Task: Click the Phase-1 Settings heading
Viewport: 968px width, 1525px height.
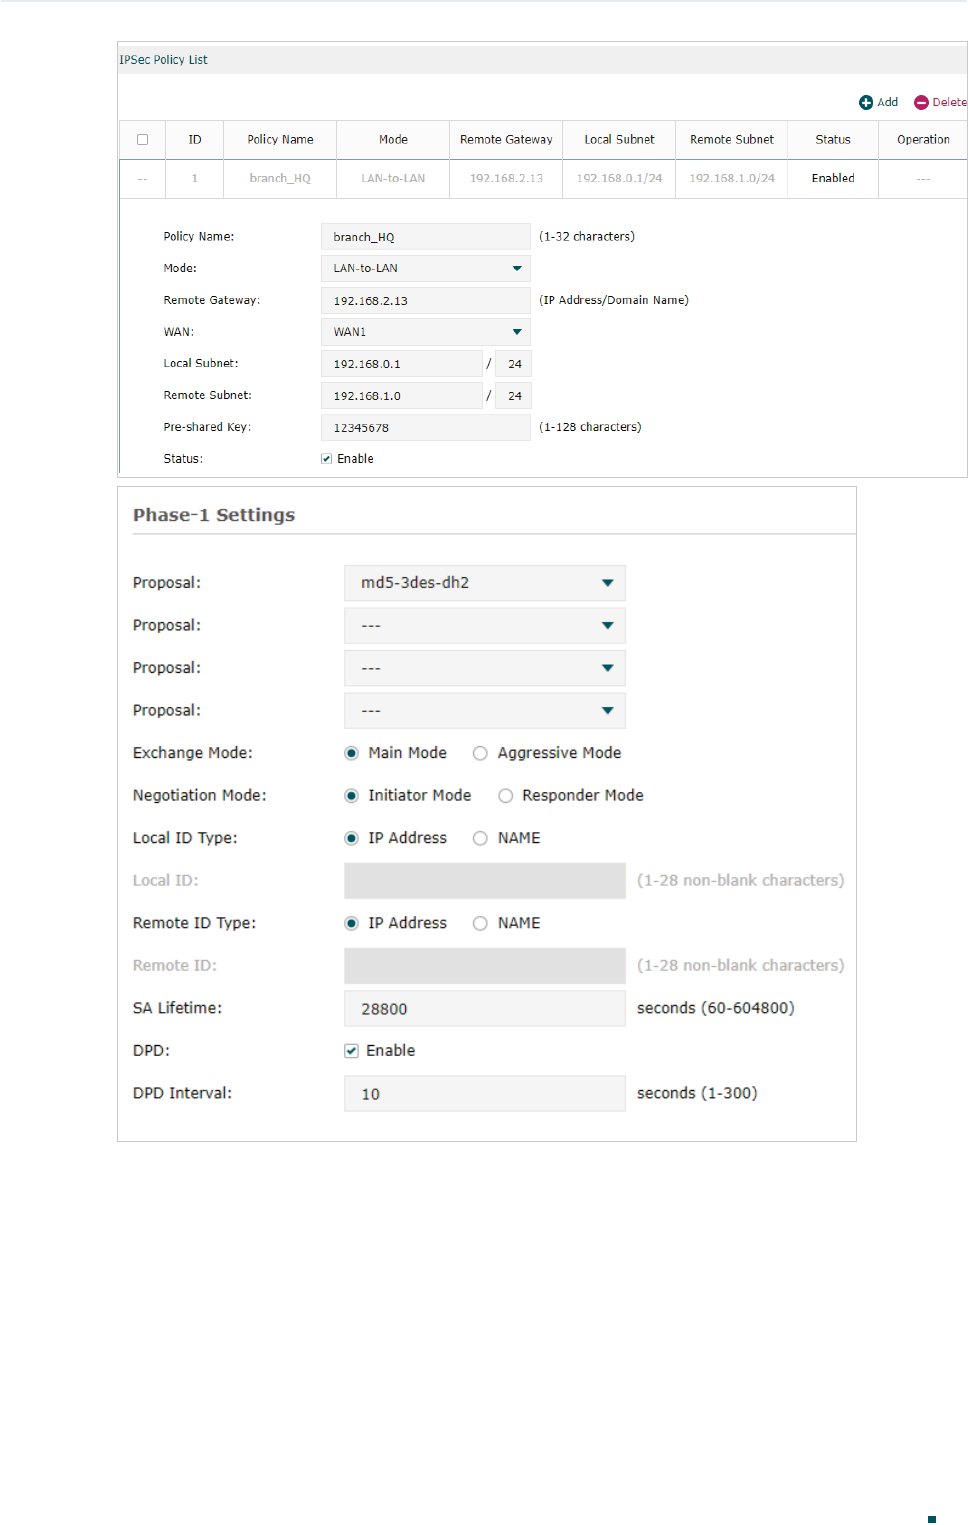Action: tap(214, 515)
